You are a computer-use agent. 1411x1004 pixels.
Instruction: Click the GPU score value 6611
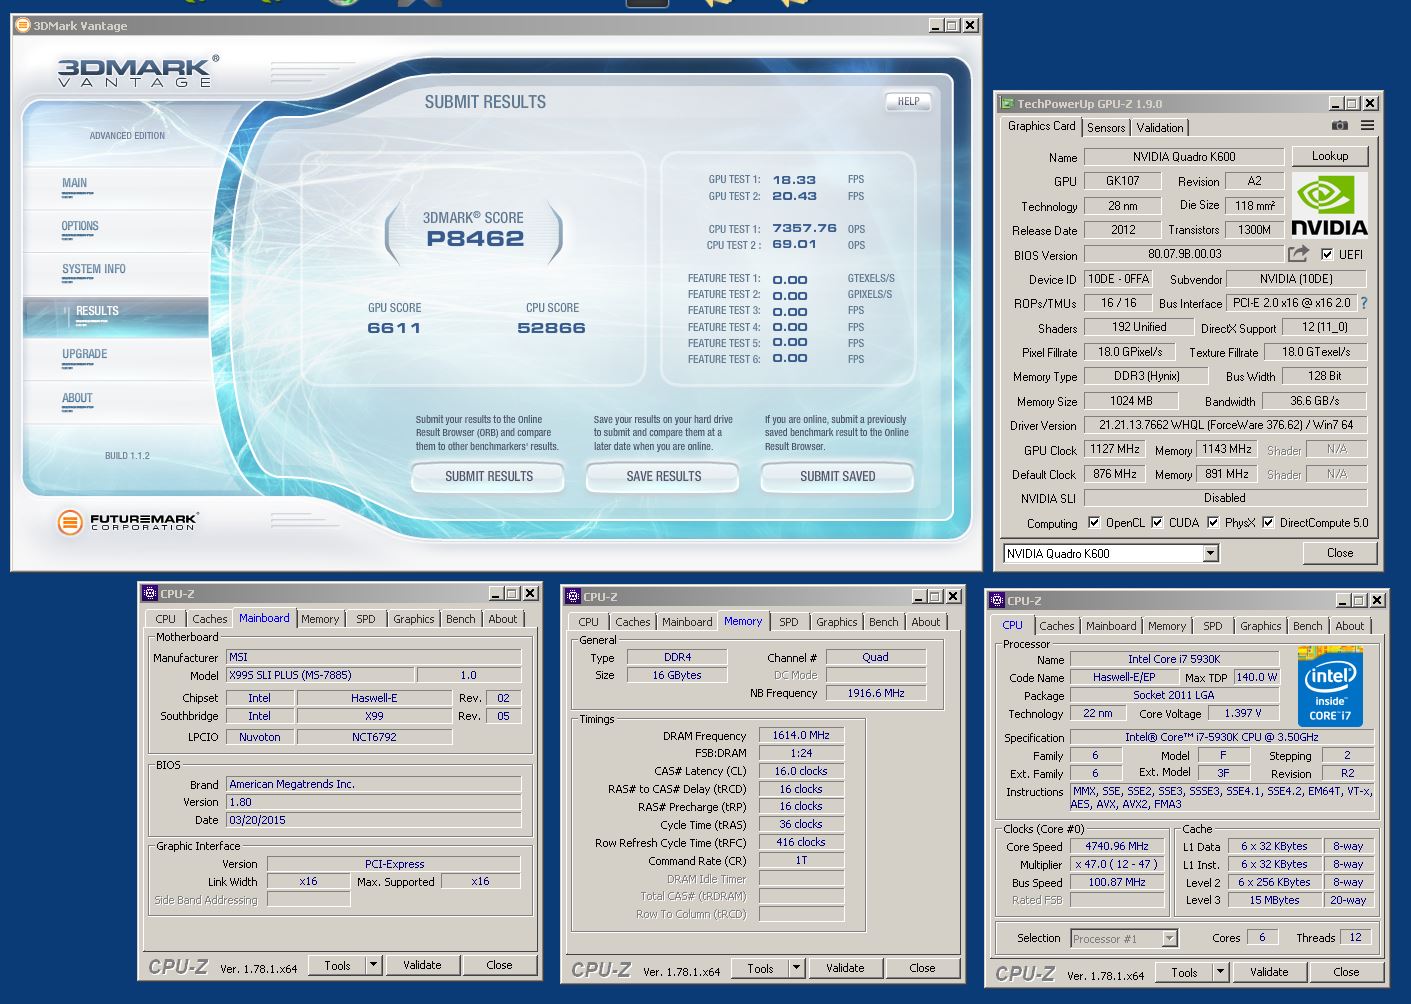(394, 328)
